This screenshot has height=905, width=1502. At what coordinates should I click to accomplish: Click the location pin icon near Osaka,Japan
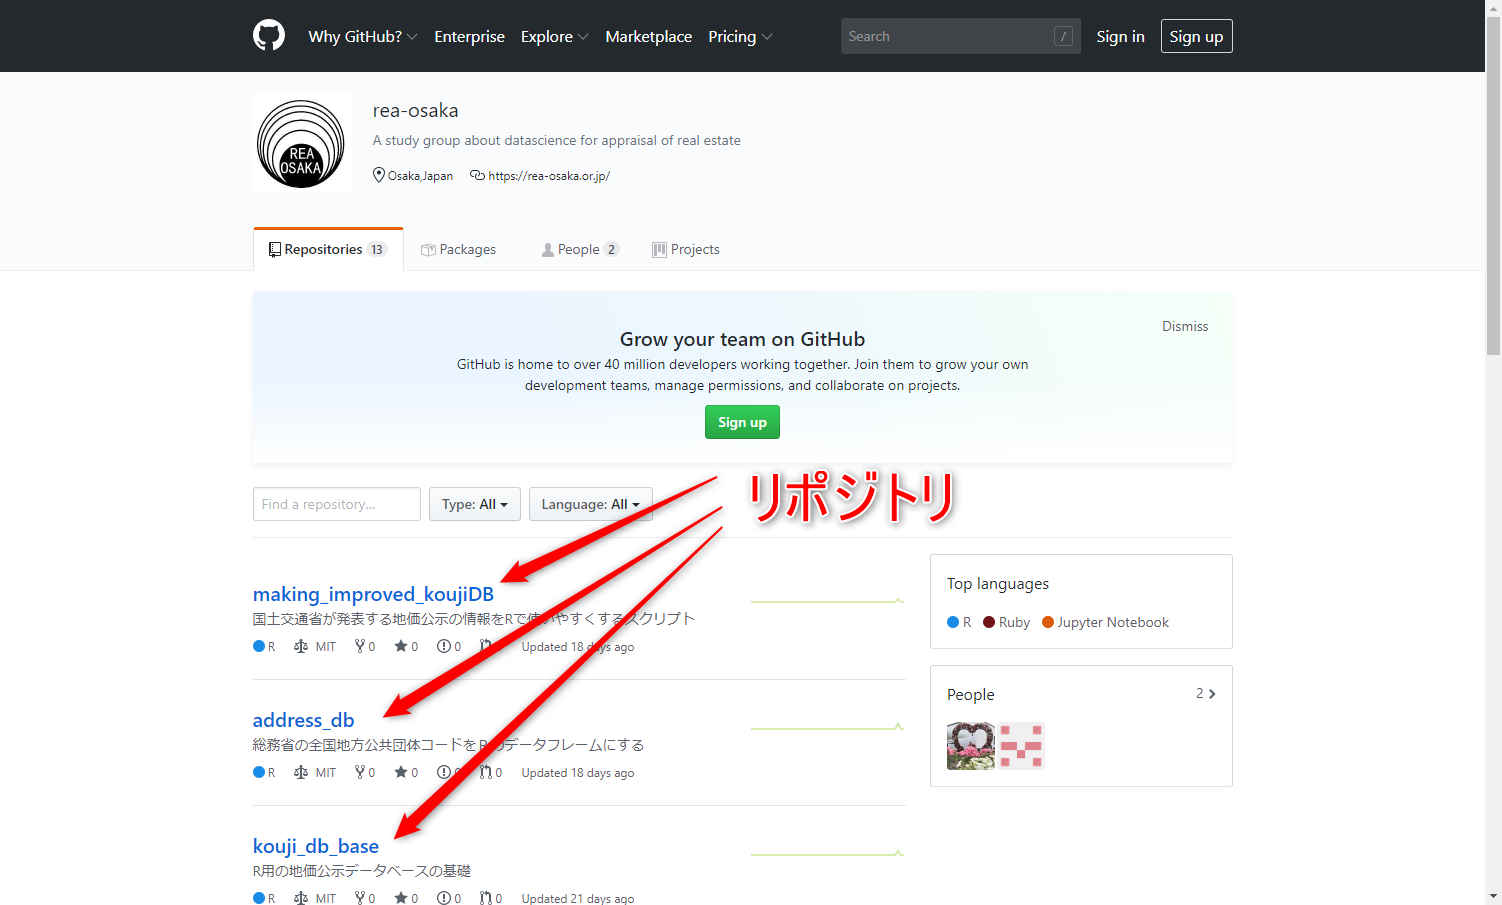click(379, 174)
